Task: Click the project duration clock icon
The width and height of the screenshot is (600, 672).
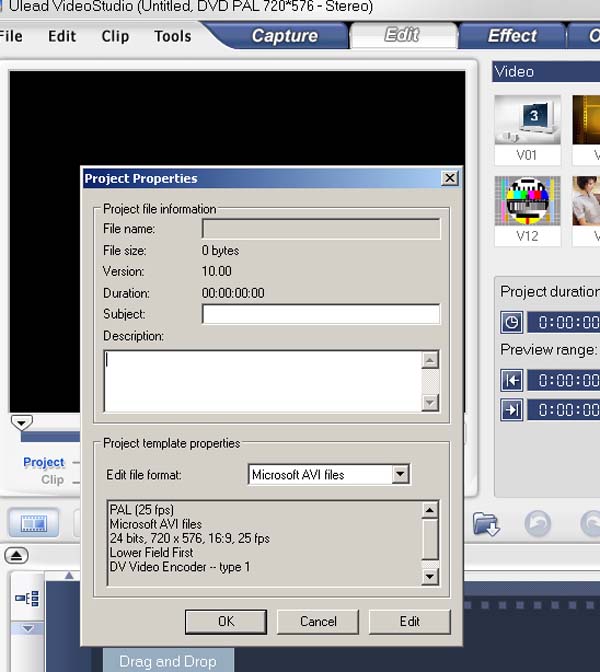Action: tap(511, 322)
